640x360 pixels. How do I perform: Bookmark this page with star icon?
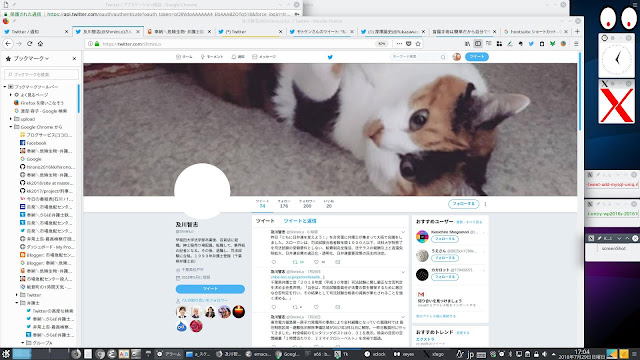tap(418, 44)
